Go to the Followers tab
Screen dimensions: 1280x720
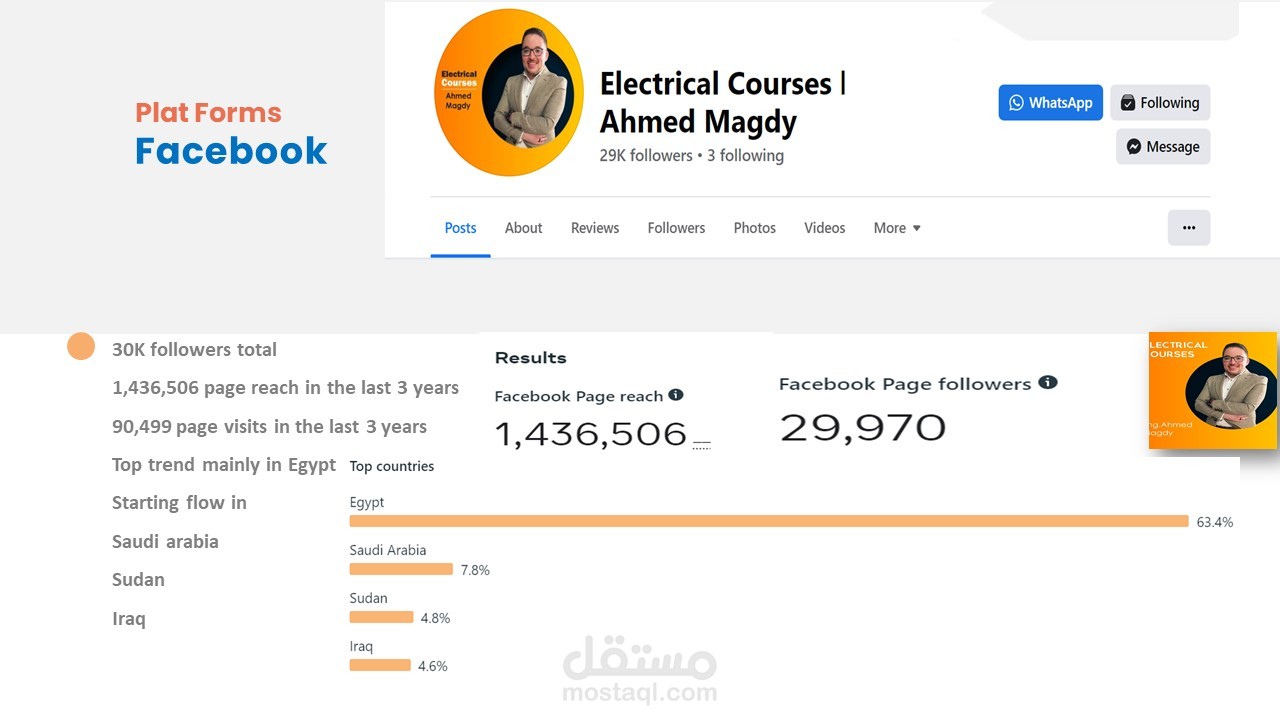click(x=676, y=228)
